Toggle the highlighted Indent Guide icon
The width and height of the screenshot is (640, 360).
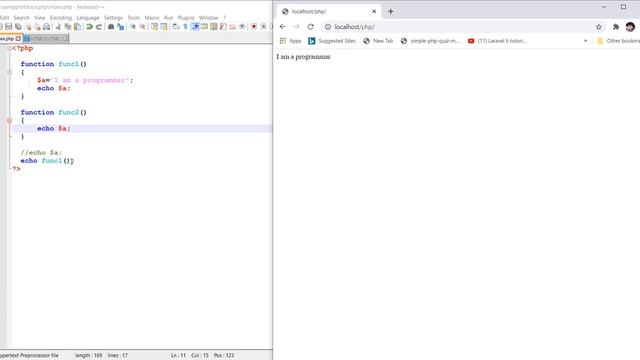pos(195,27)
